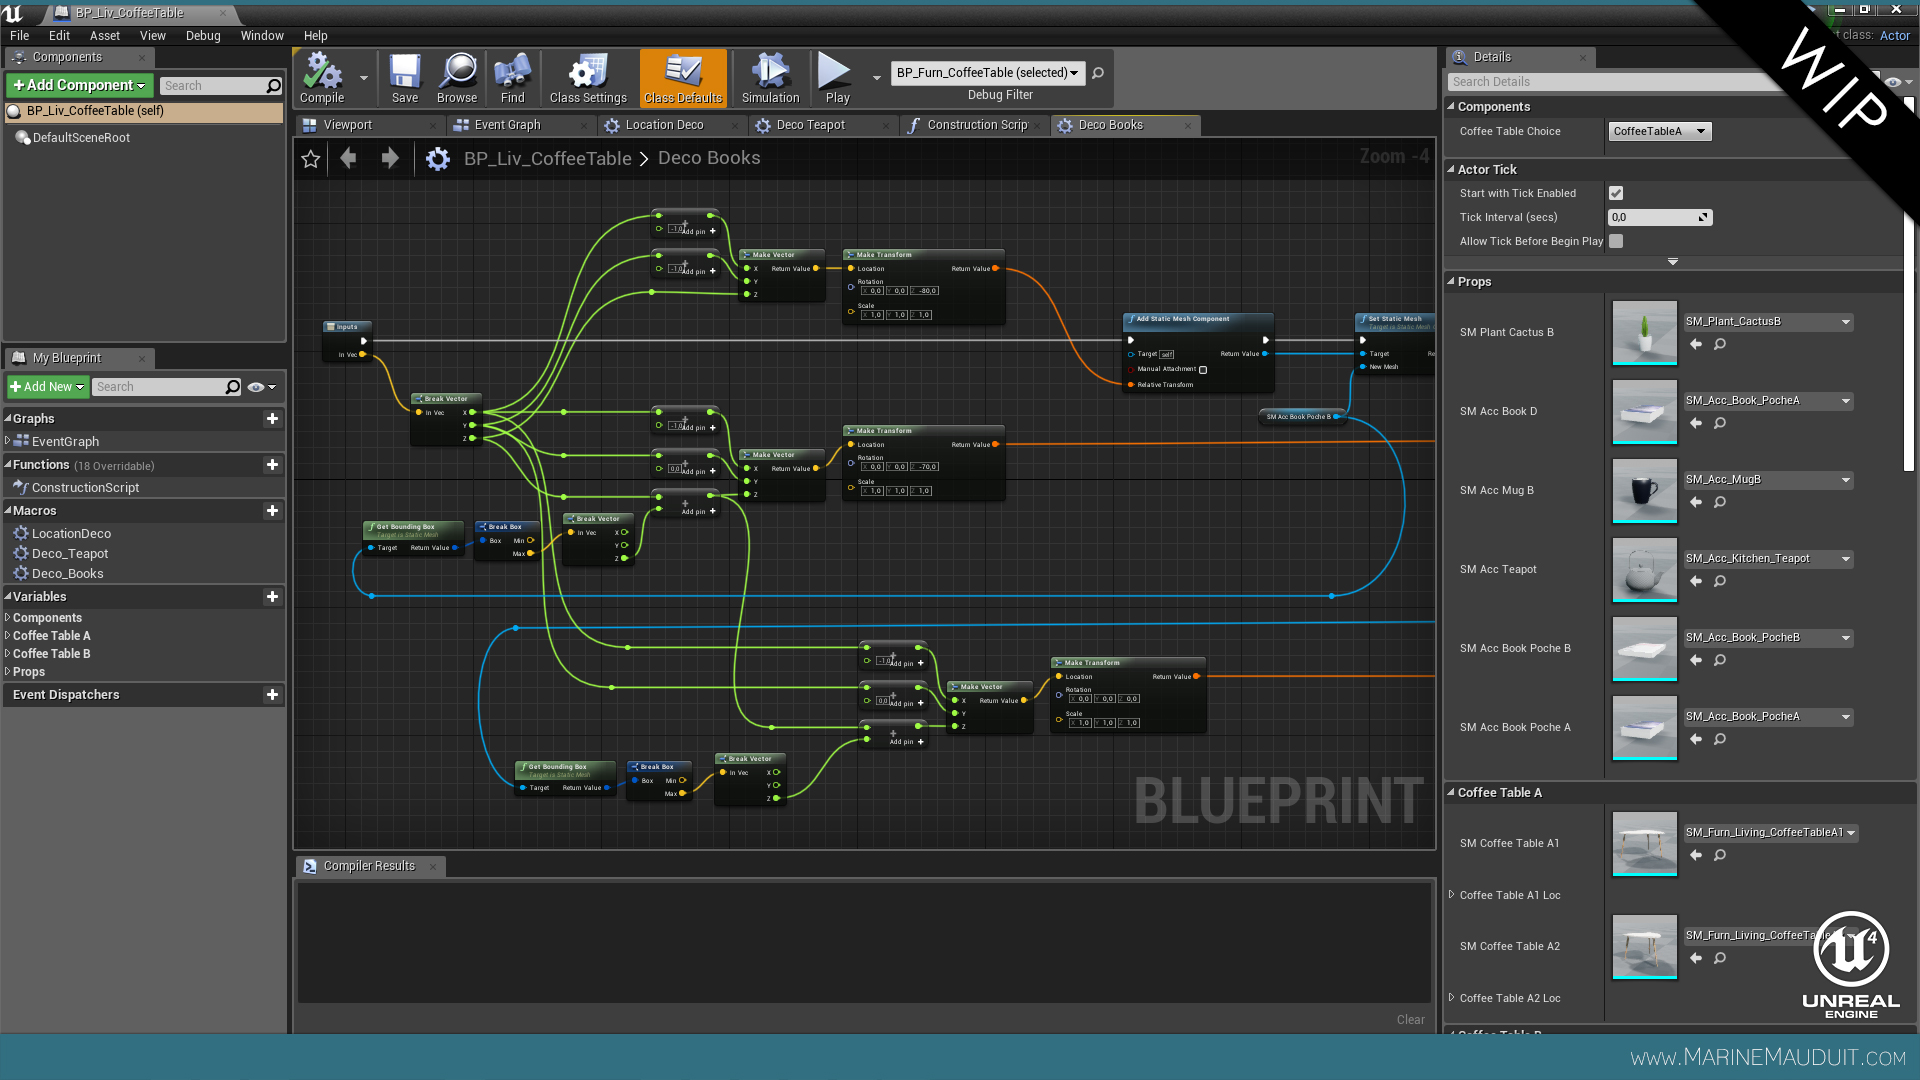Add a new graph with plus icon

click(x=272, y=419)
